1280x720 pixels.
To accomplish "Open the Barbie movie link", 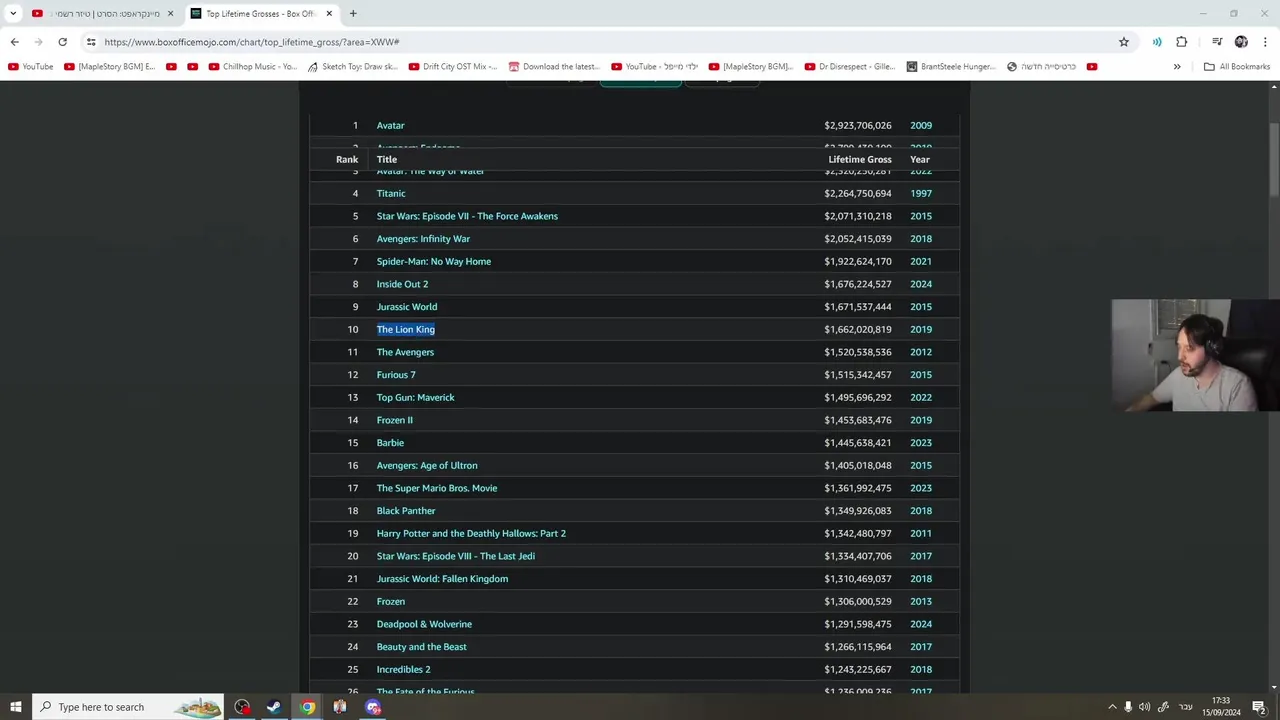I will pos(390,443).
